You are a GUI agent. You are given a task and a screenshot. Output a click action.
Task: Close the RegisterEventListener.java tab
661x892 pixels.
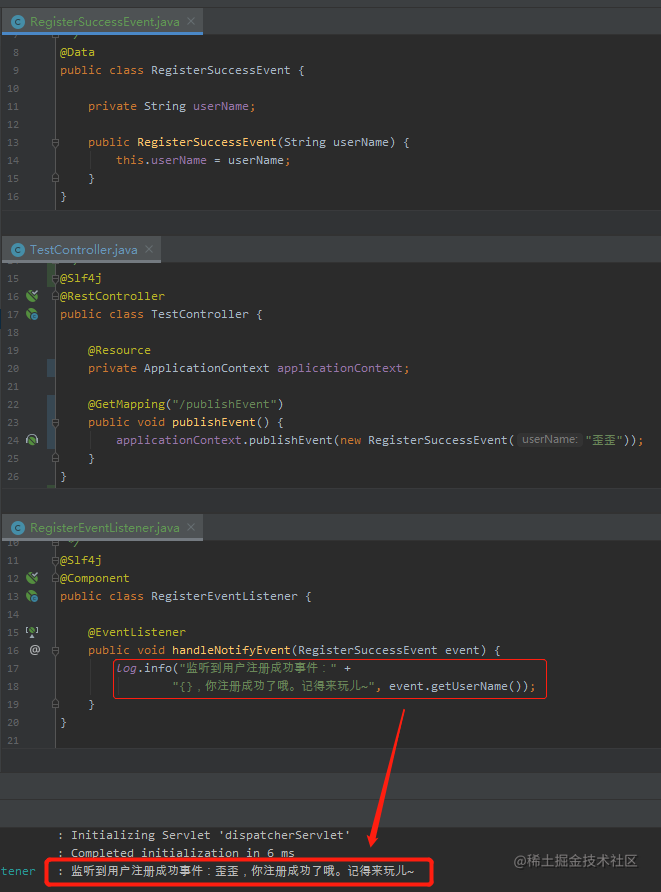(x=191, y=527)
